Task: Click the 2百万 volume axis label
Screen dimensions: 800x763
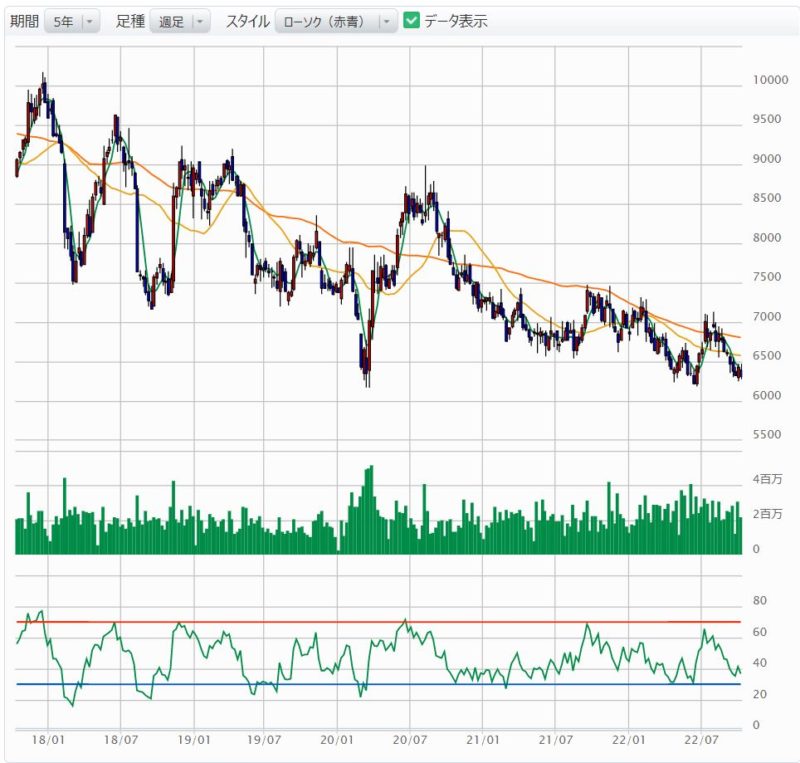Action: pyautogui.click(x=767, y=514)
